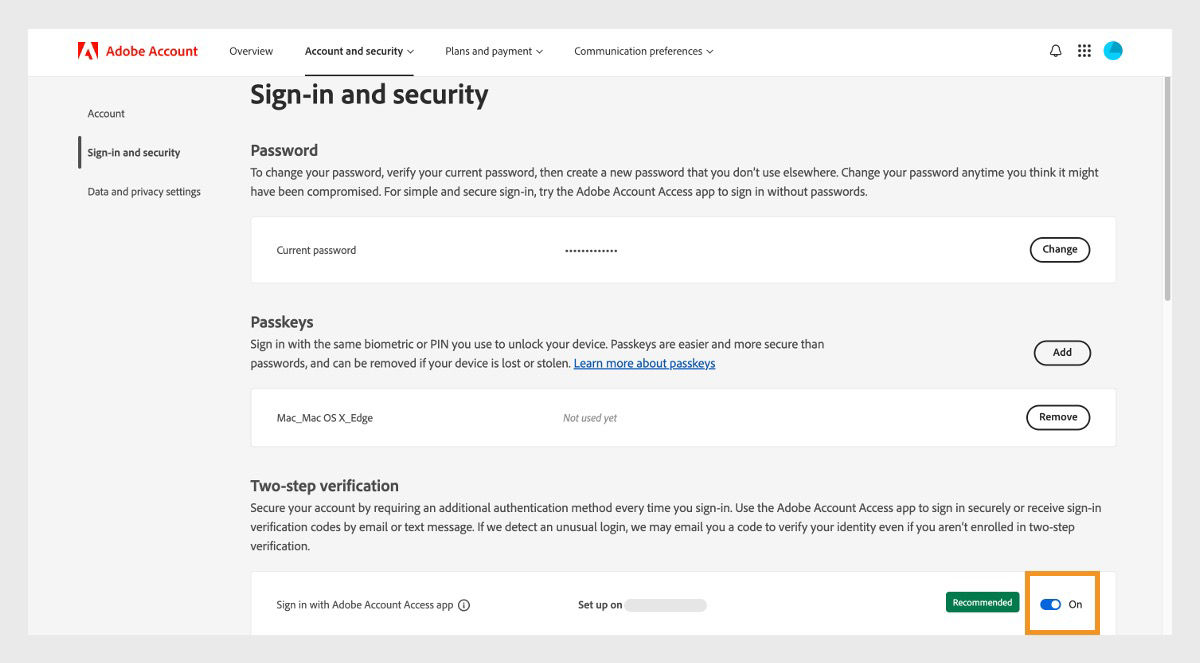Select Account in the sidebar

point(105,113)
